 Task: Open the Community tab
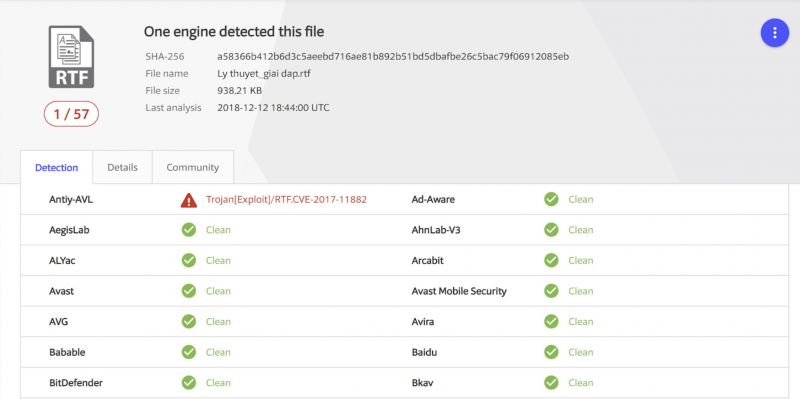[x=192, y=167]
